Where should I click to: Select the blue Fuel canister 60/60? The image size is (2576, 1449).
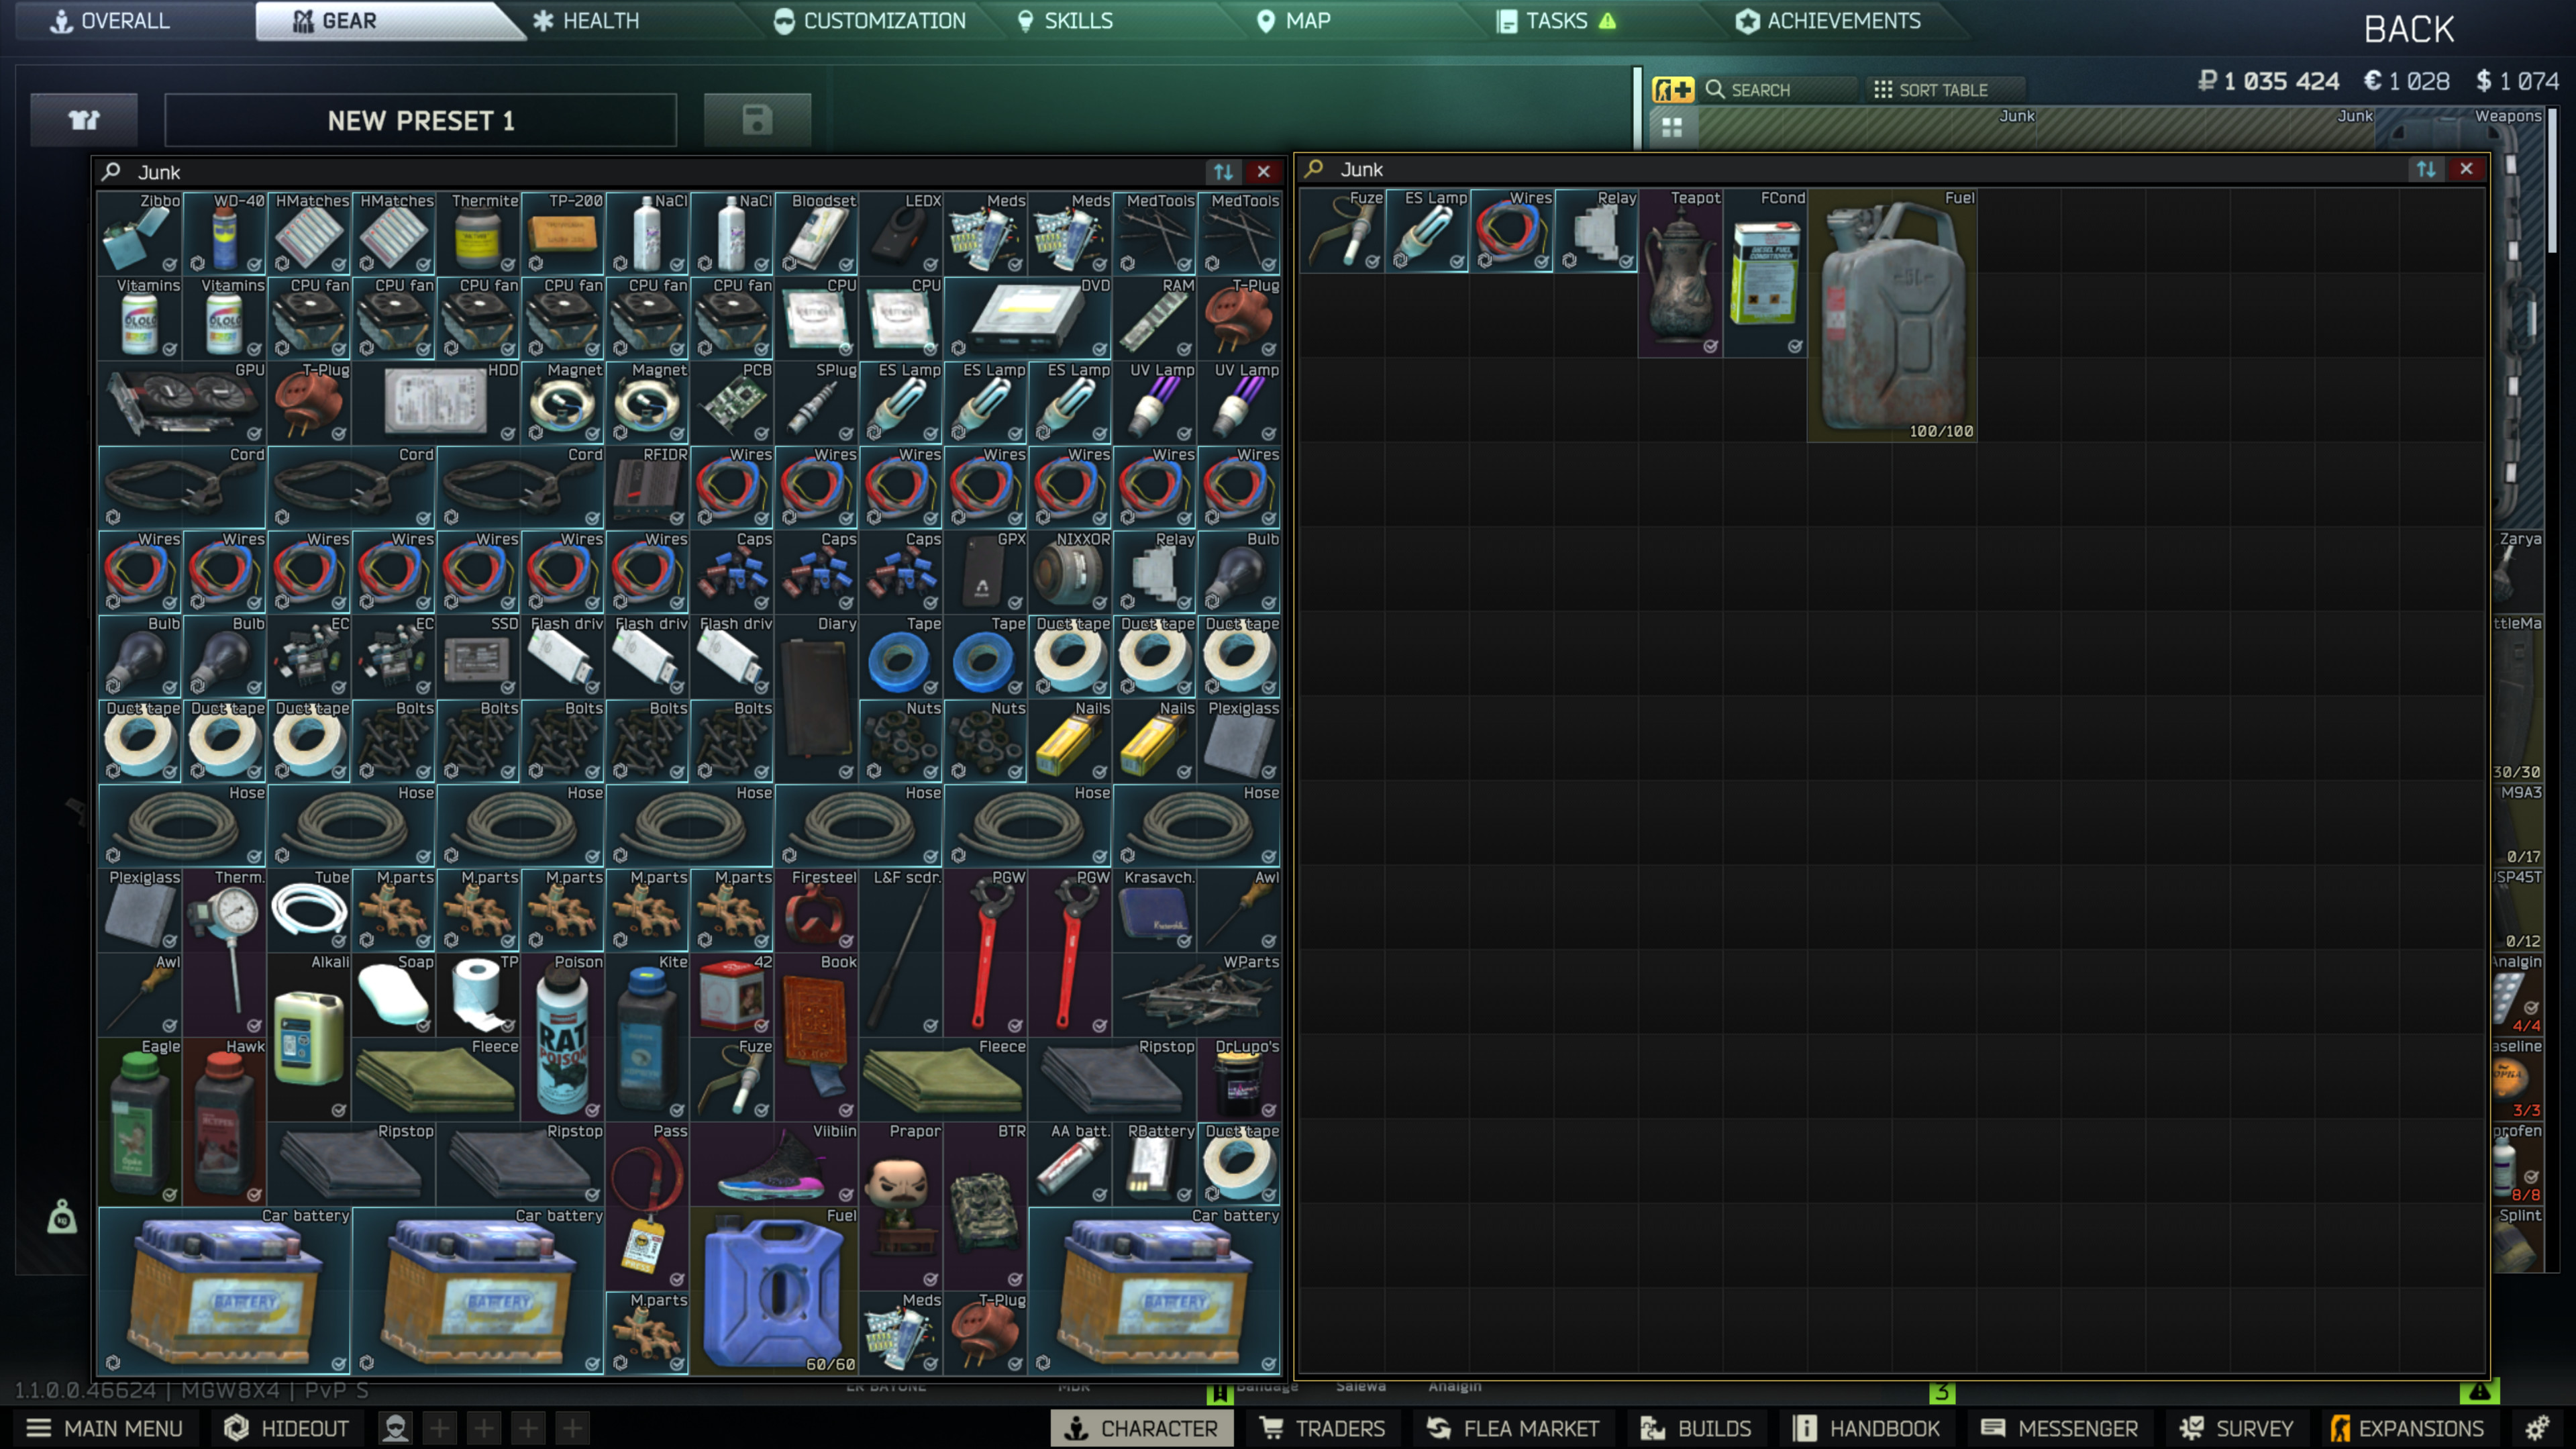[x=774, y=1290]
